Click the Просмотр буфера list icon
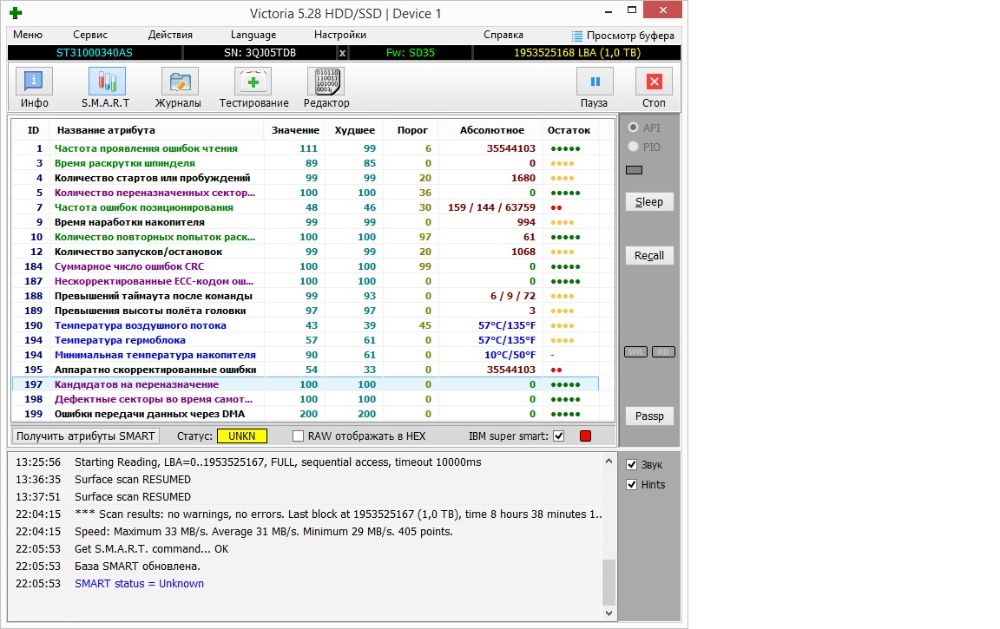 (577, 36)
